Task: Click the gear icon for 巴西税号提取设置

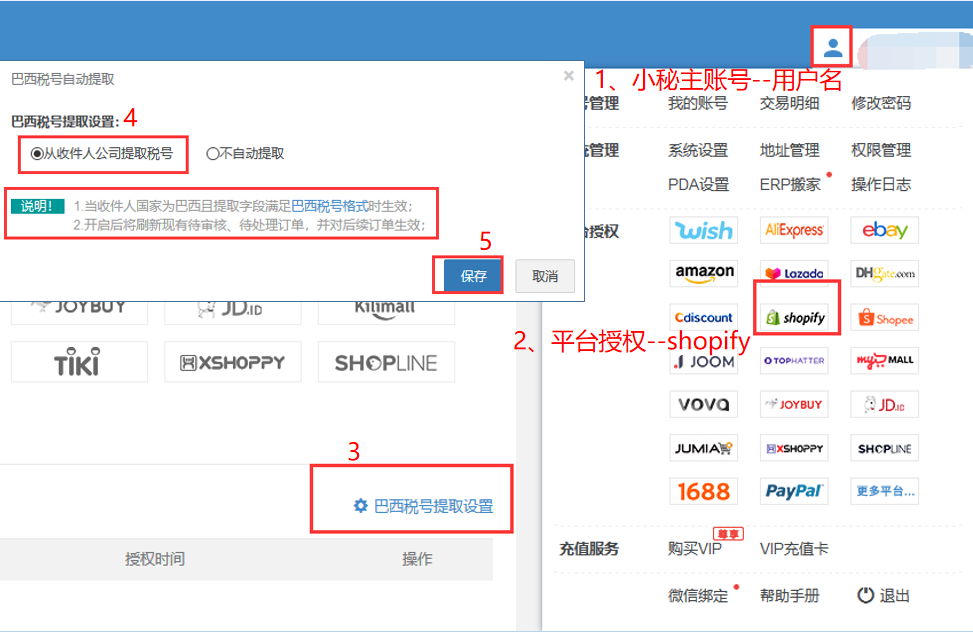Action: coord(361,505)
